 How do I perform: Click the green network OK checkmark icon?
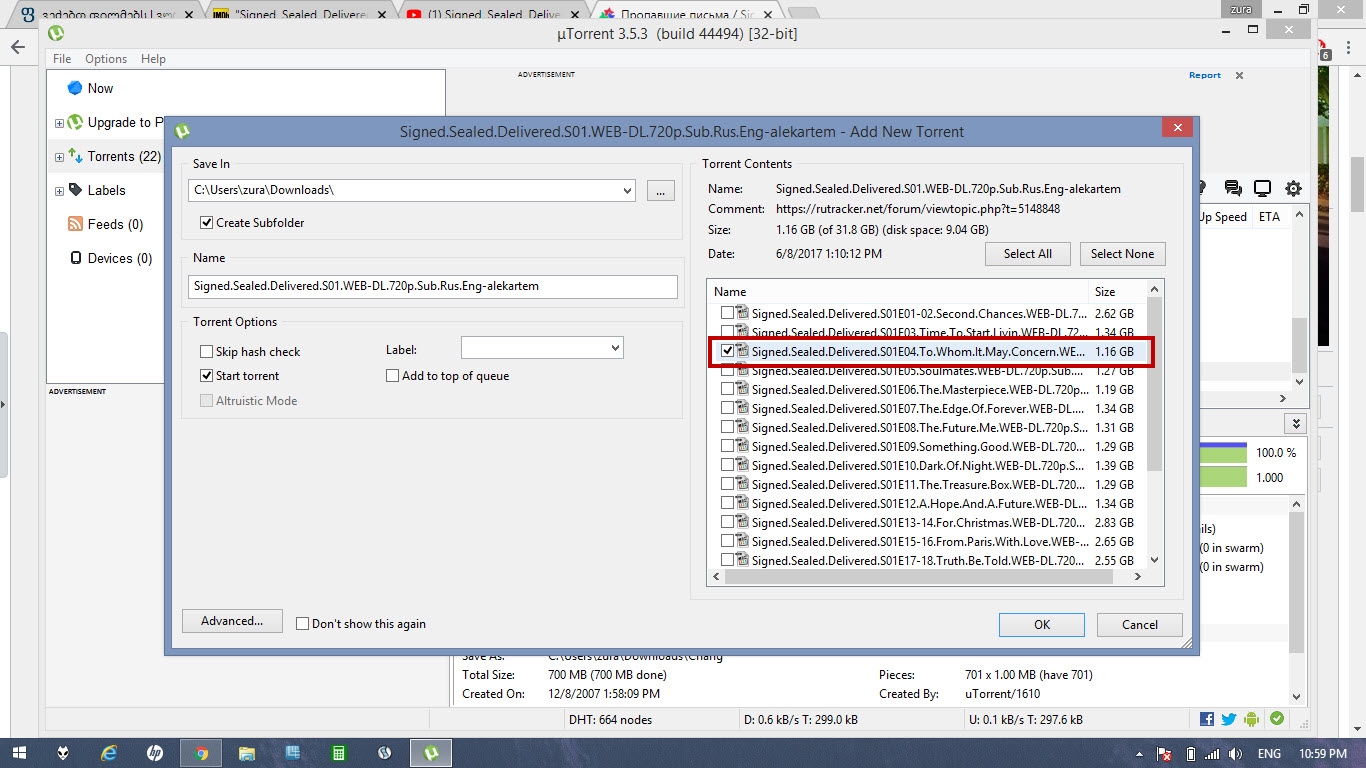[1277, 719]
